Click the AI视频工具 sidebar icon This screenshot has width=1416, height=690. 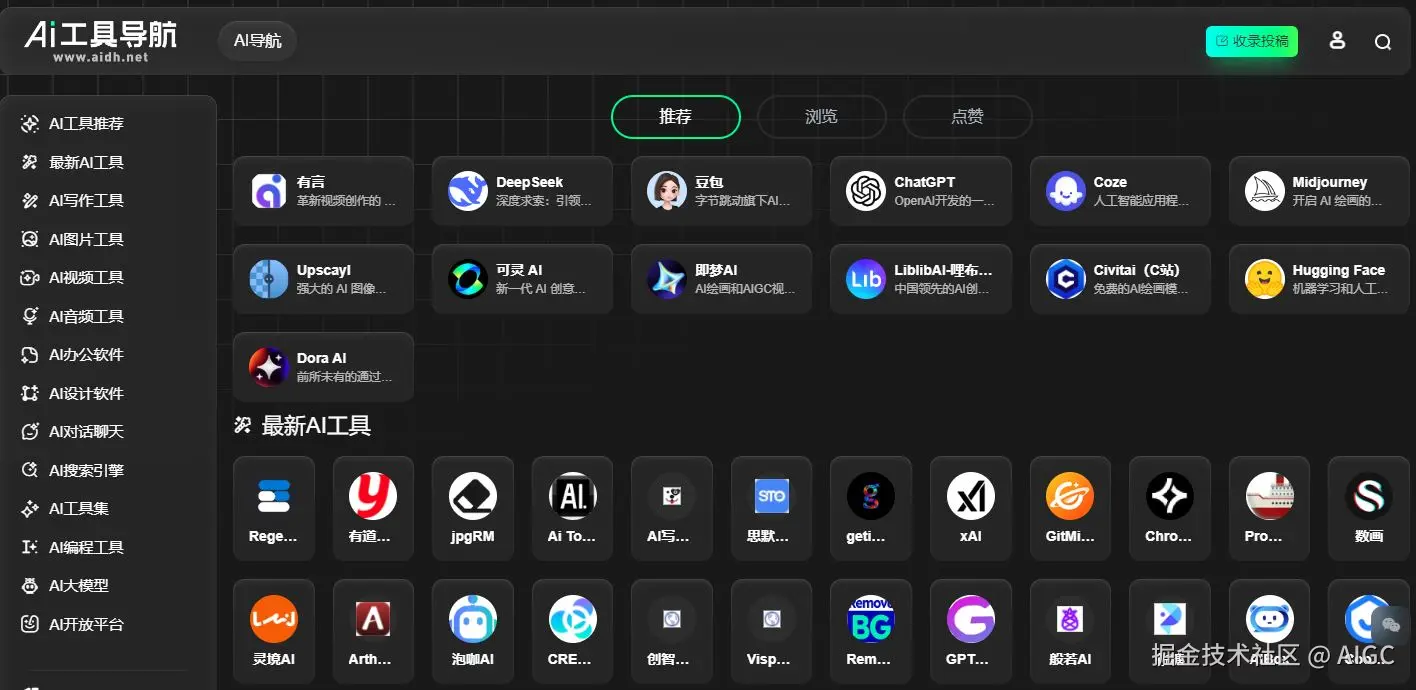[x=30, y=278]
